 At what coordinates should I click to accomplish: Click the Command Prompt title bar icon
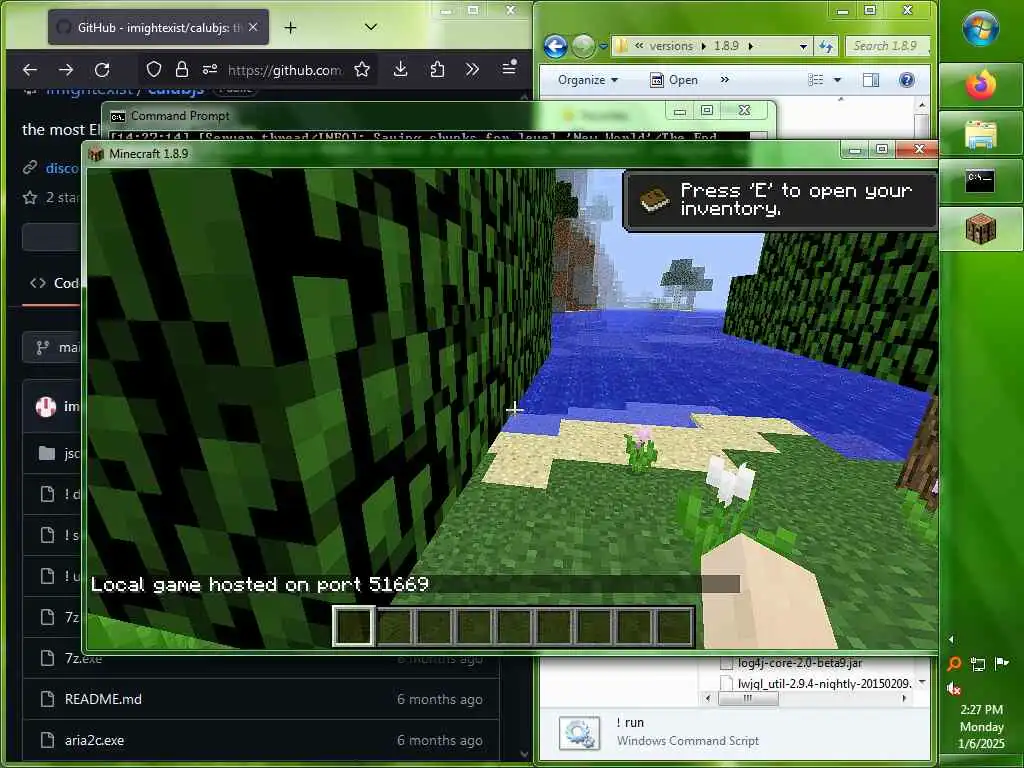click(118, 116)
